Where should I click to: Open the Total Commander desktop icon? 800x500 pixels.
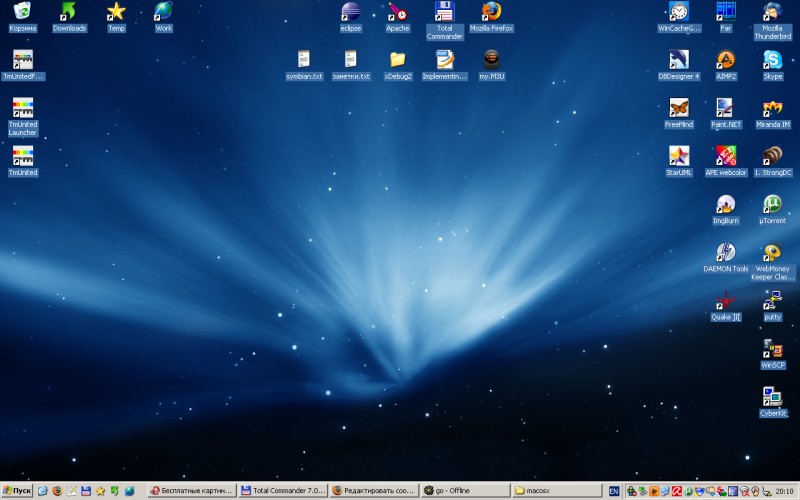tap(444, 12)
